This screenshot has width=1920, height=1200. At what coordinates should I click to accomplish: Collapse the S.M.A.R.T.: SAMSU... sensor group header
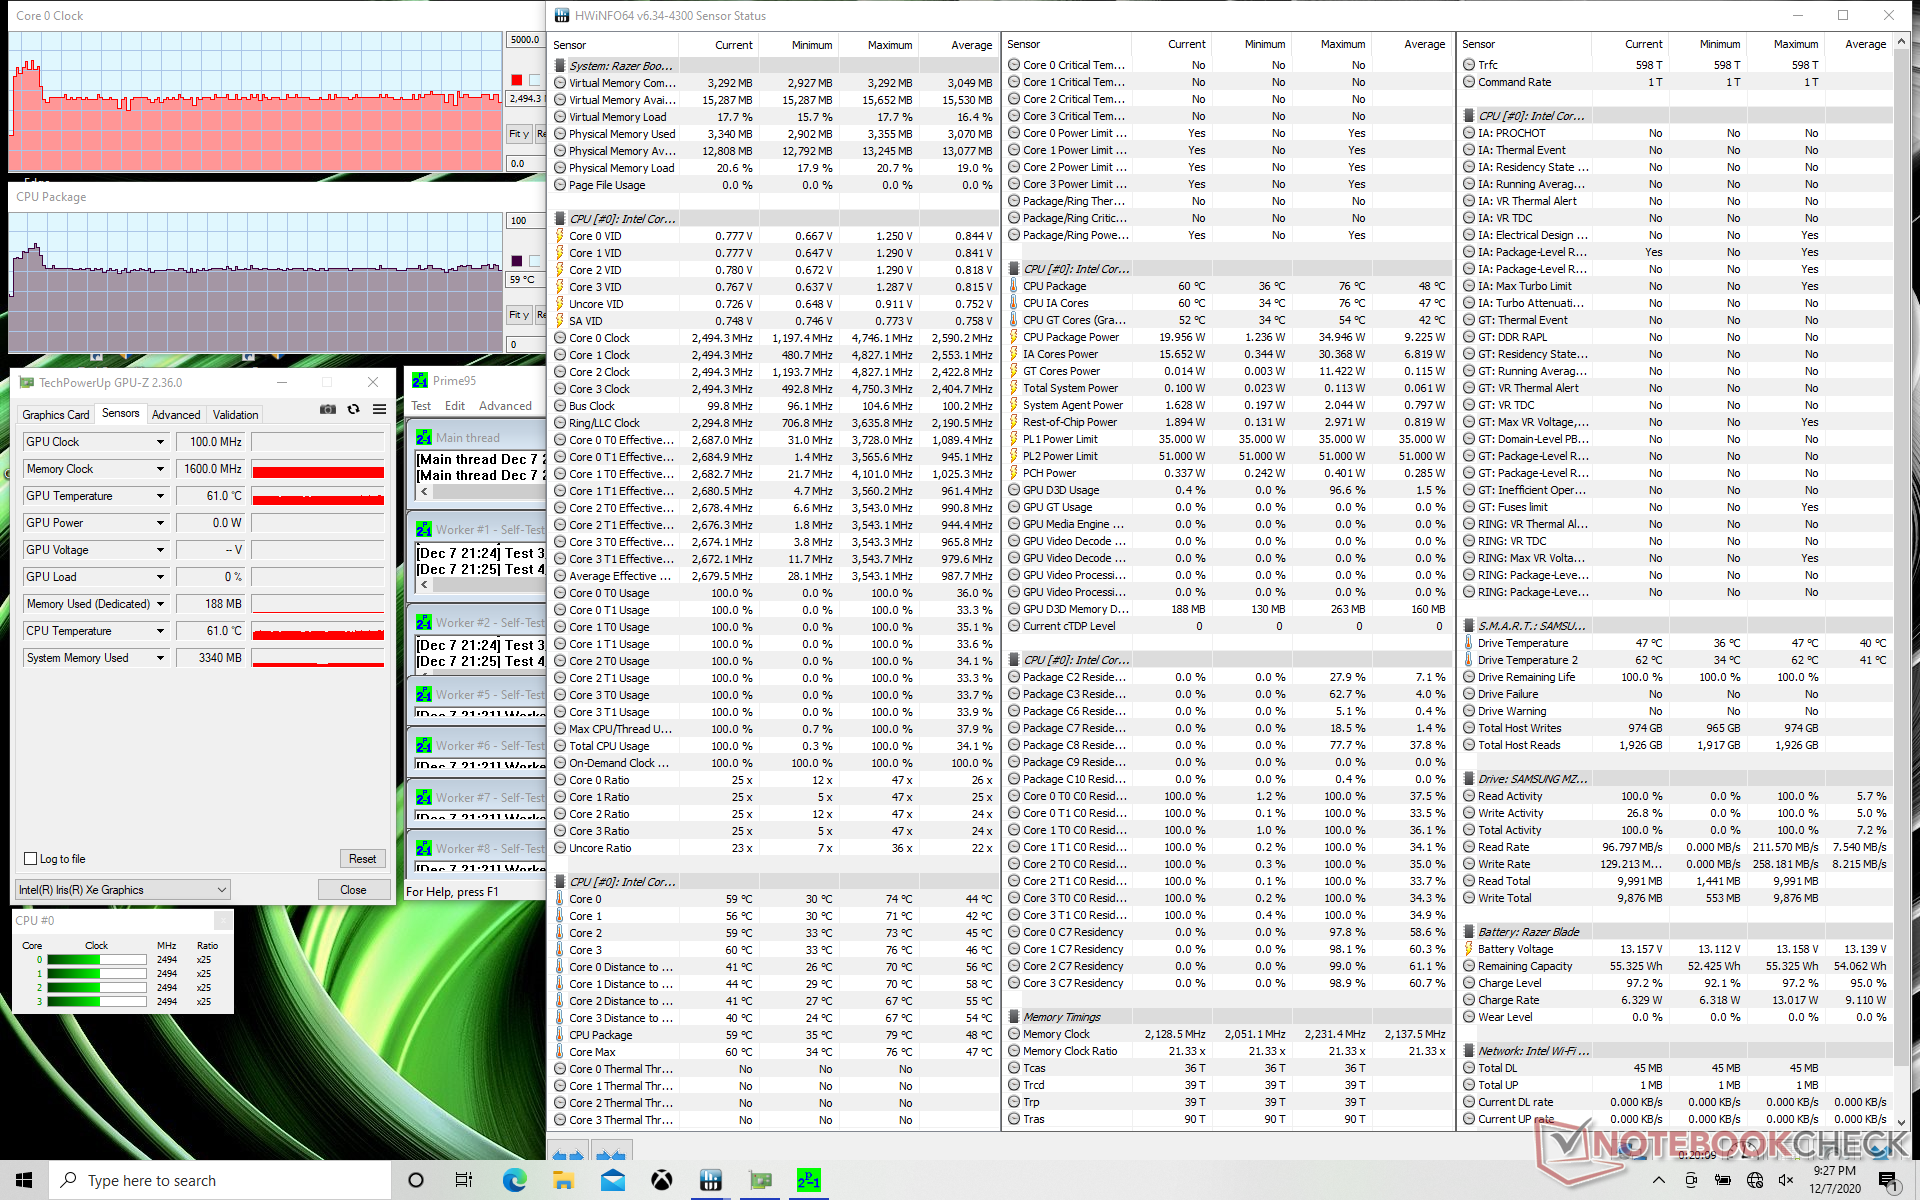coord(1676,626)
